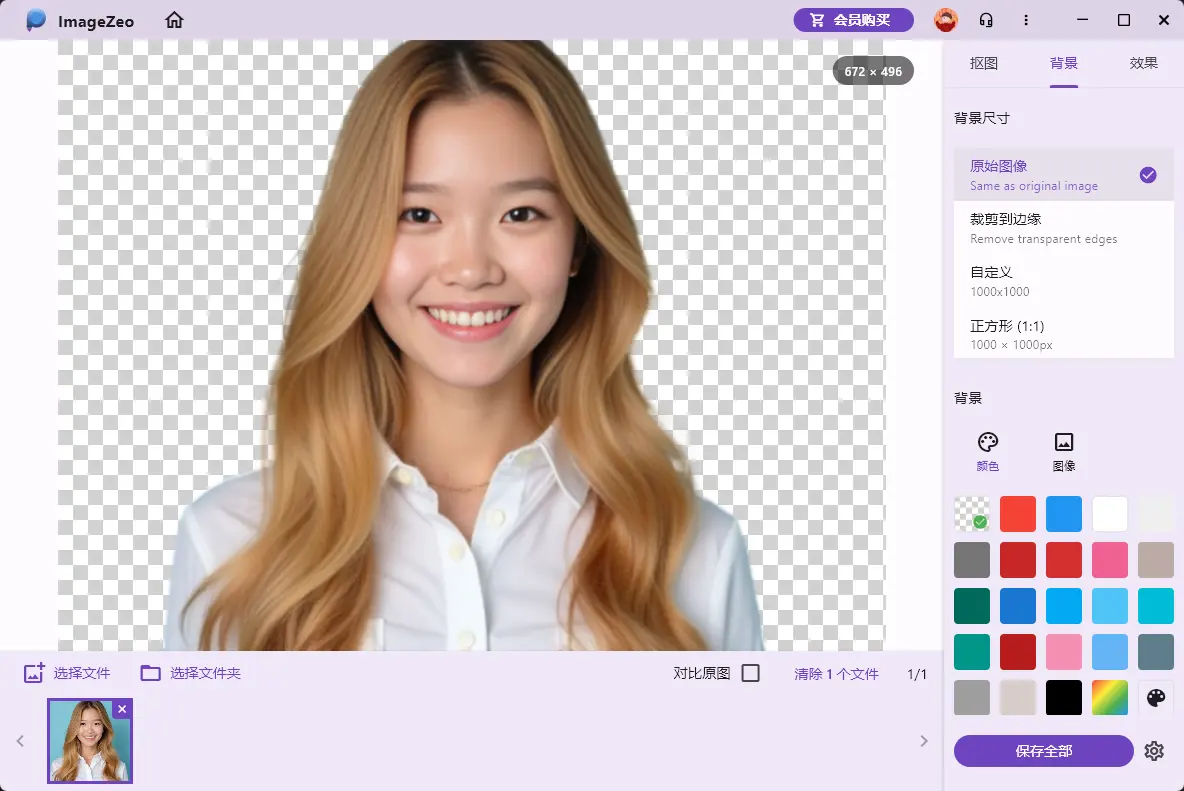
Task: Click 清除 1 个文件 to remove file
Action: point(836,673)
